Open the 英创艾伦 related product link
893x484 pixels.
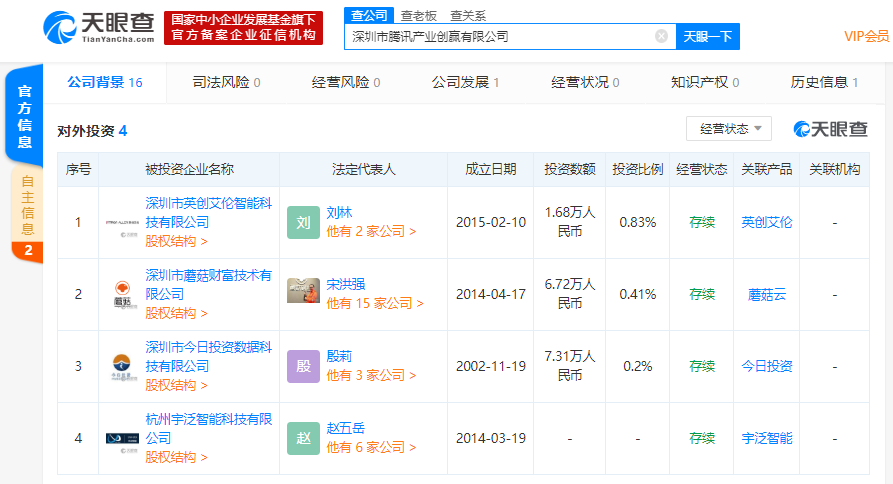767,223
